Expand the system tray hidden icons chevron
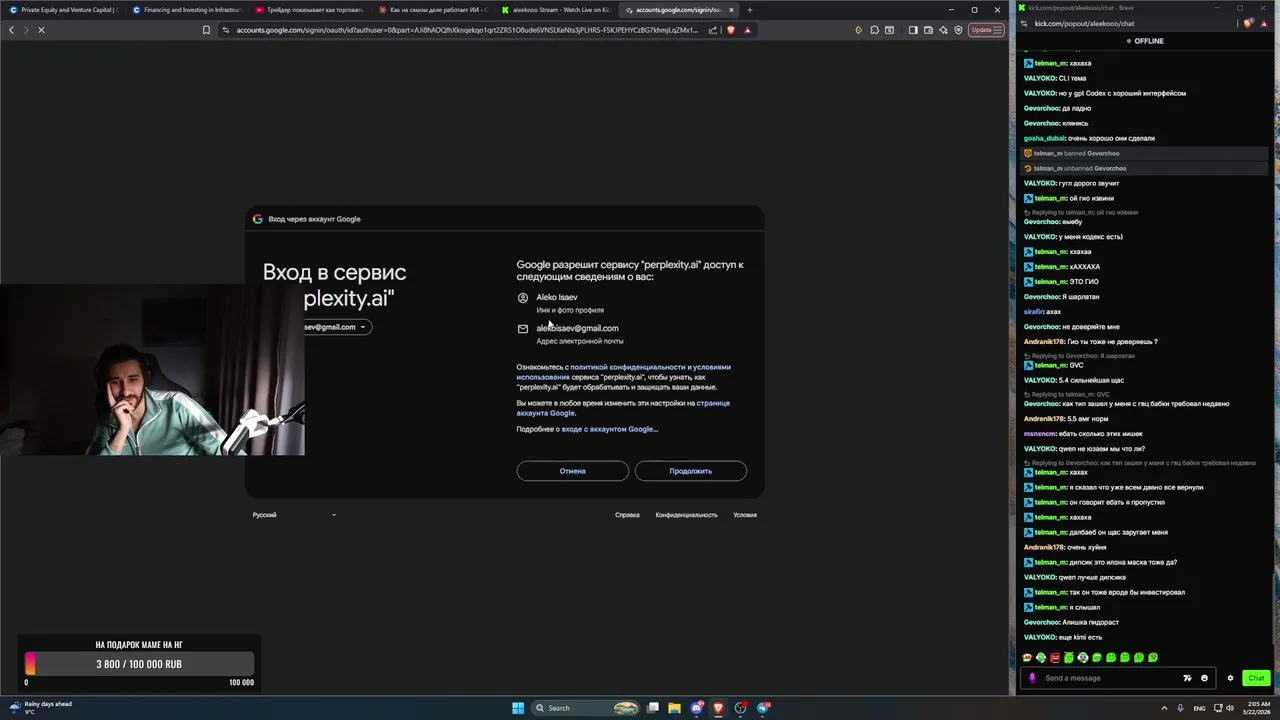The height and width of the screenshot is (720, 1280). tap(1165, 708)
